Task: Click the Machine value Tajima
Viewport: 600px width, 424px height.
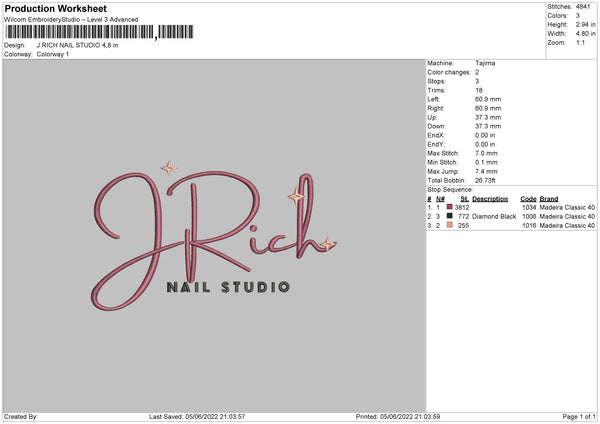Action: point(485,63)
